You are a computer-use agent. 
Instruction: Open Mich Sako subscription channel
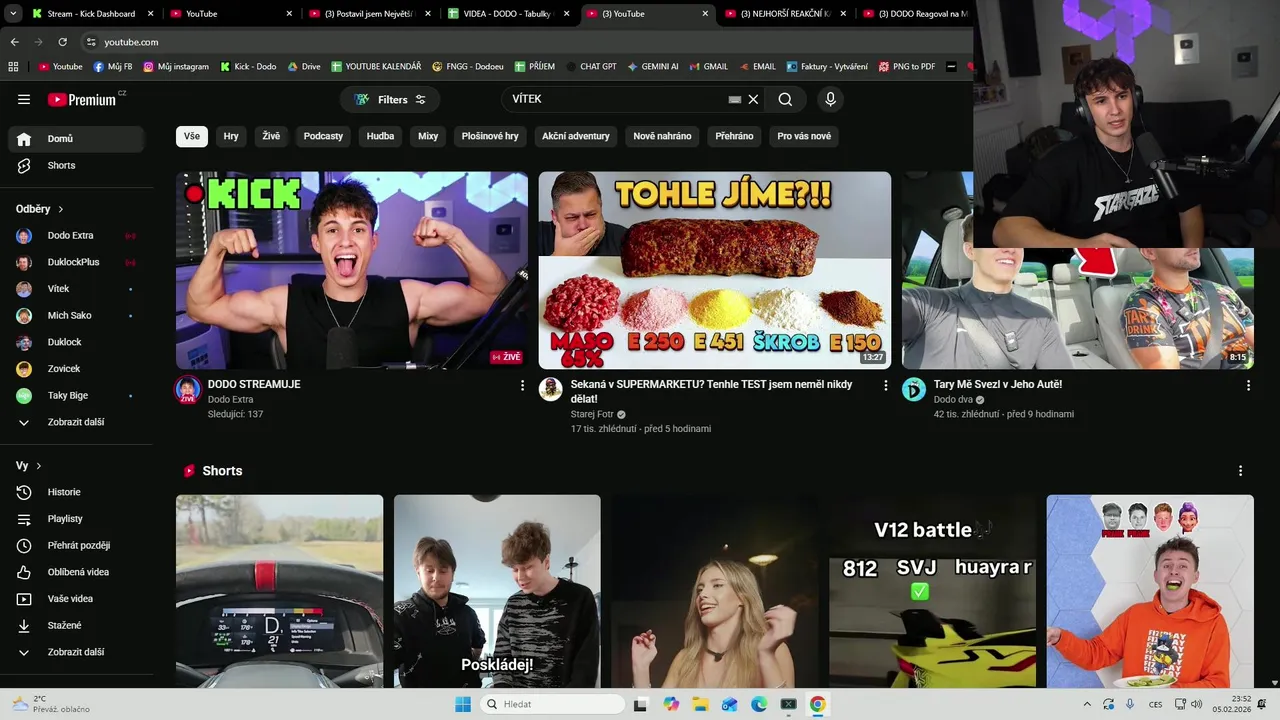78,315
